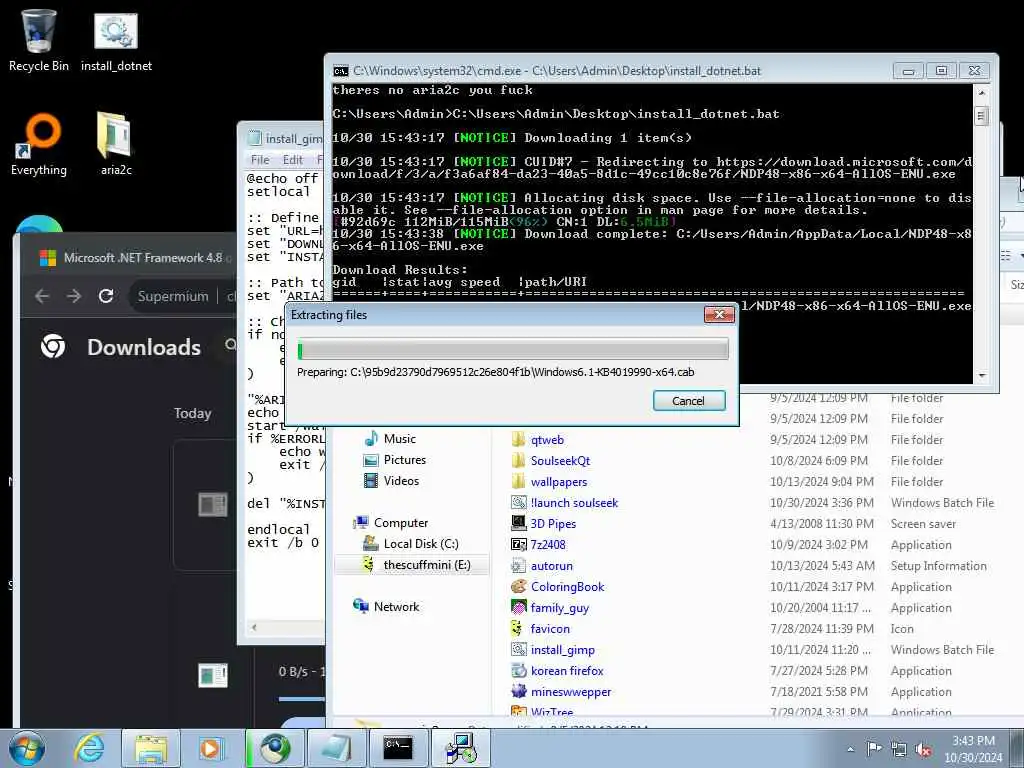Show hidden system tray icons
The width and height of the screenshot is (1024, 768).
(x=850, y=749)
